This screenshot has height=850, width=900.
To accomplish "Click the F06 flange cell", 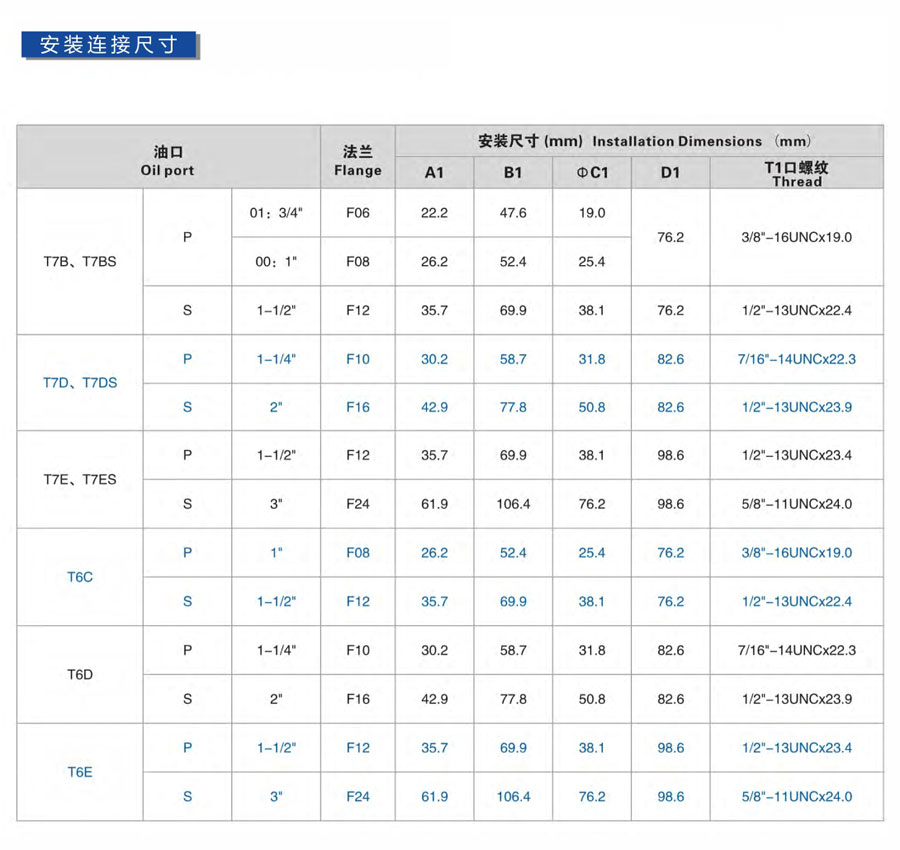I will (x=358, y=213).
